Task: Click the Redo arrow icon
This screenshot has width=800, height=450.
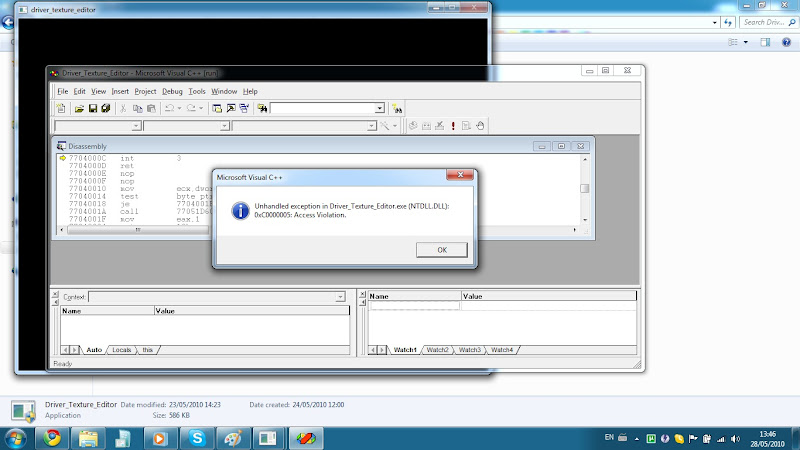Action: point(191,108)
